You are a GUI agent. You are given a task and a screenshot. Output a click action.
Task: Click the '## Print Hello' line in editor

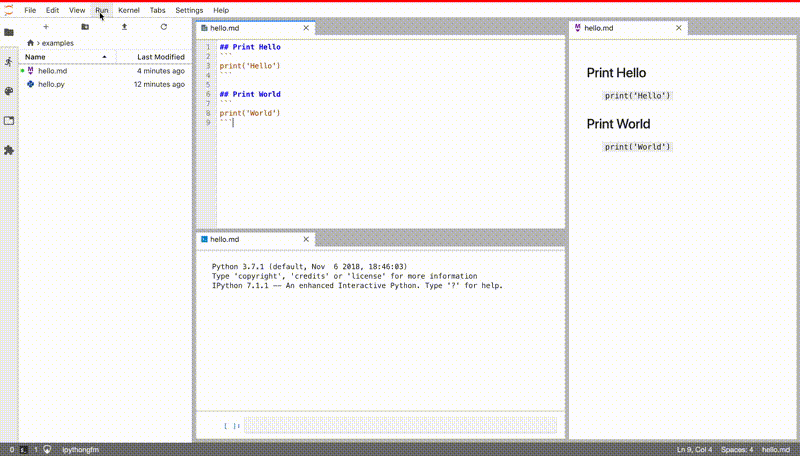(250, 47)
